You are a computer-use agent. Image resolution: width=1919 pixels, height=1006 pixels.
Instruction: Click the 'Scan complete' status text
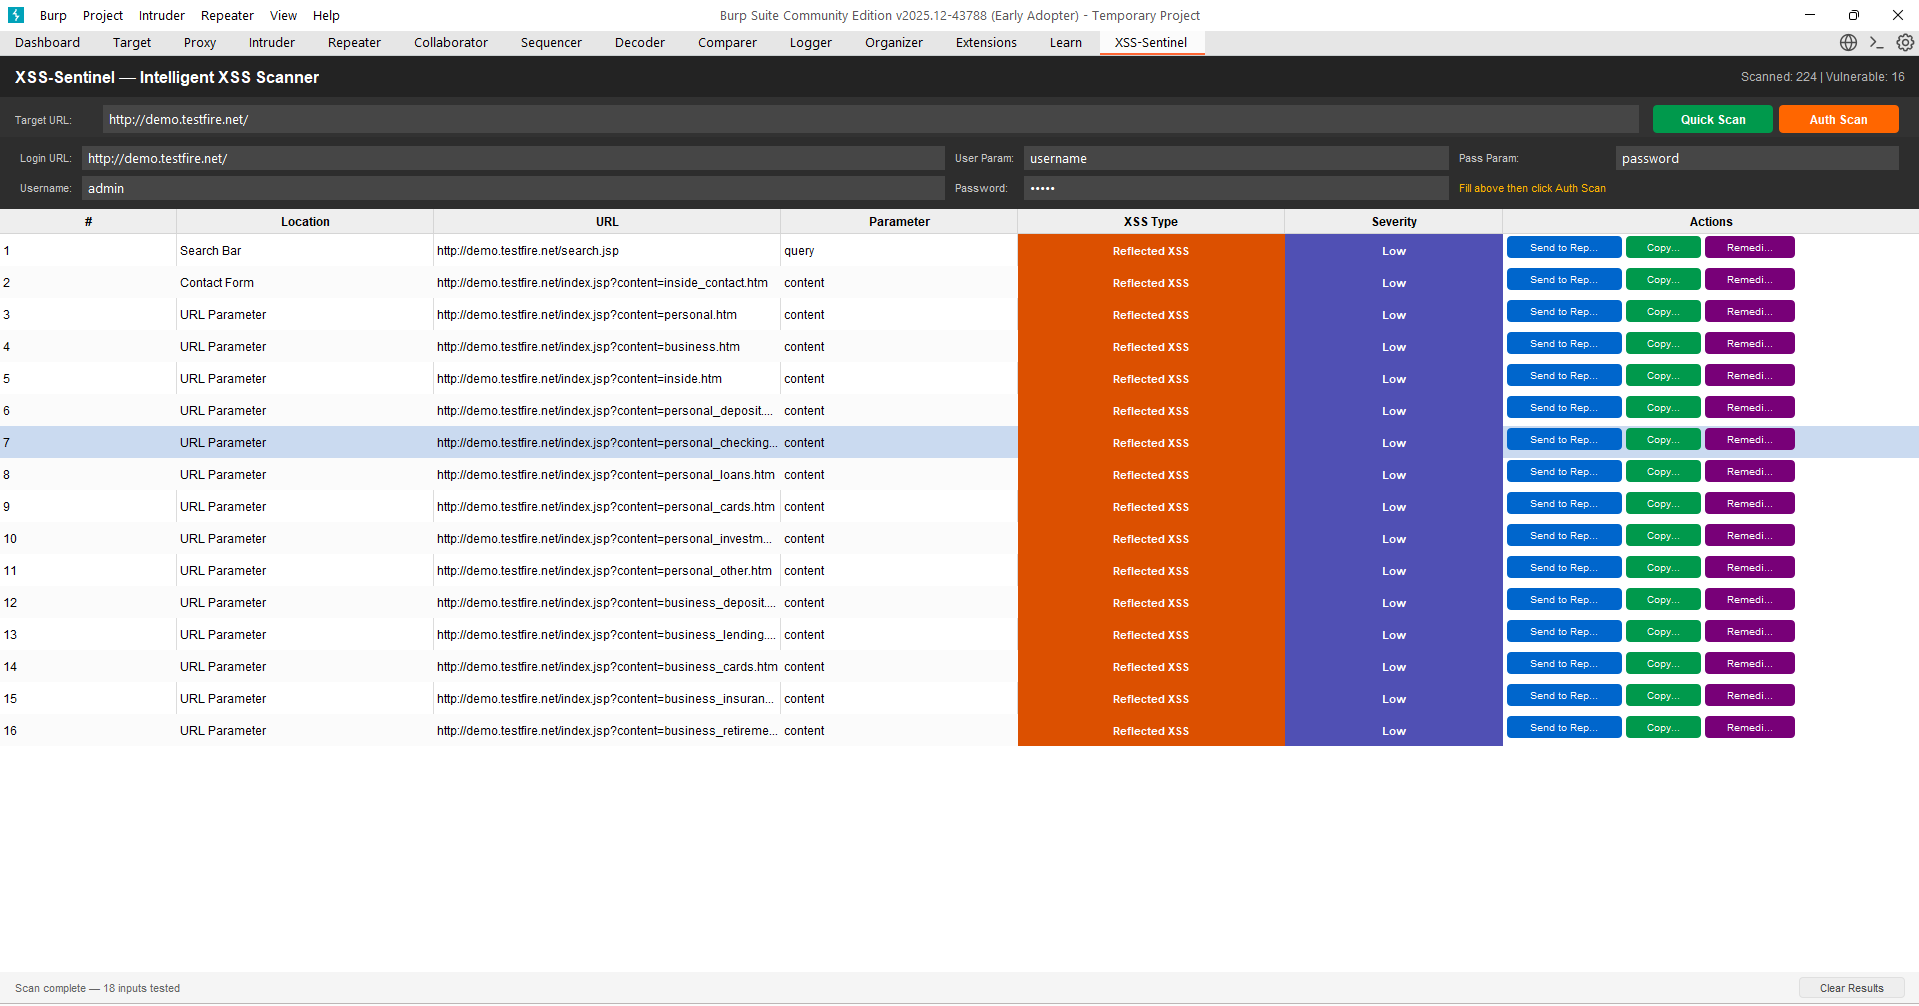point(97,988)
